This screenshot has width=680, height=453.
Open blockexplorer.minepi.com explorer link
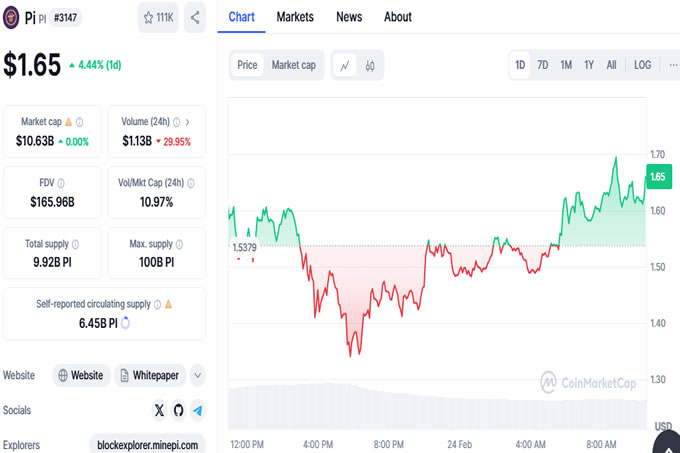(x=147, y=444)
